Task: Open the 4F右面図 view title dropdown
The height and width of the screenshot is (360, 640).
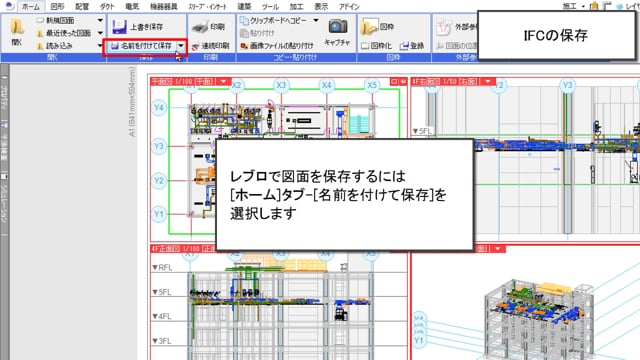Action: coord(488,82)
